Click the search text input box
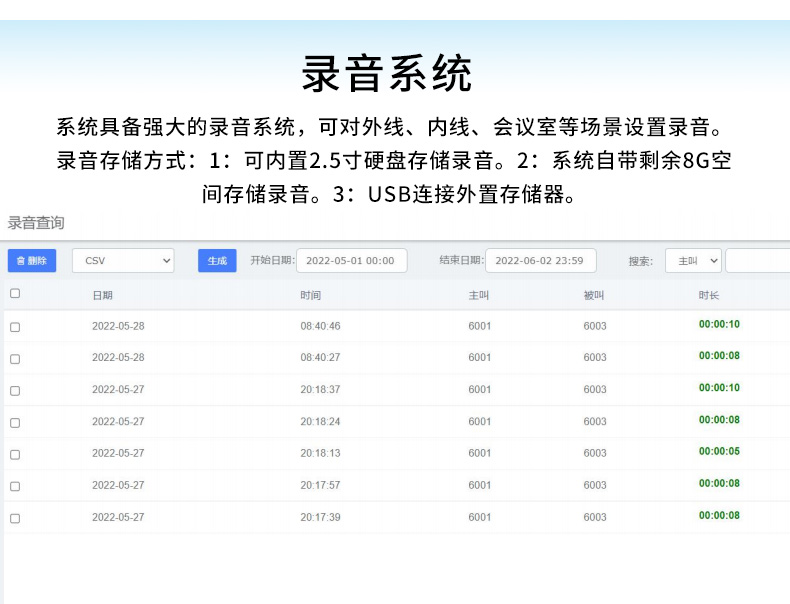The width and height of the screenshot is (790, 604). tap(757, 260)
